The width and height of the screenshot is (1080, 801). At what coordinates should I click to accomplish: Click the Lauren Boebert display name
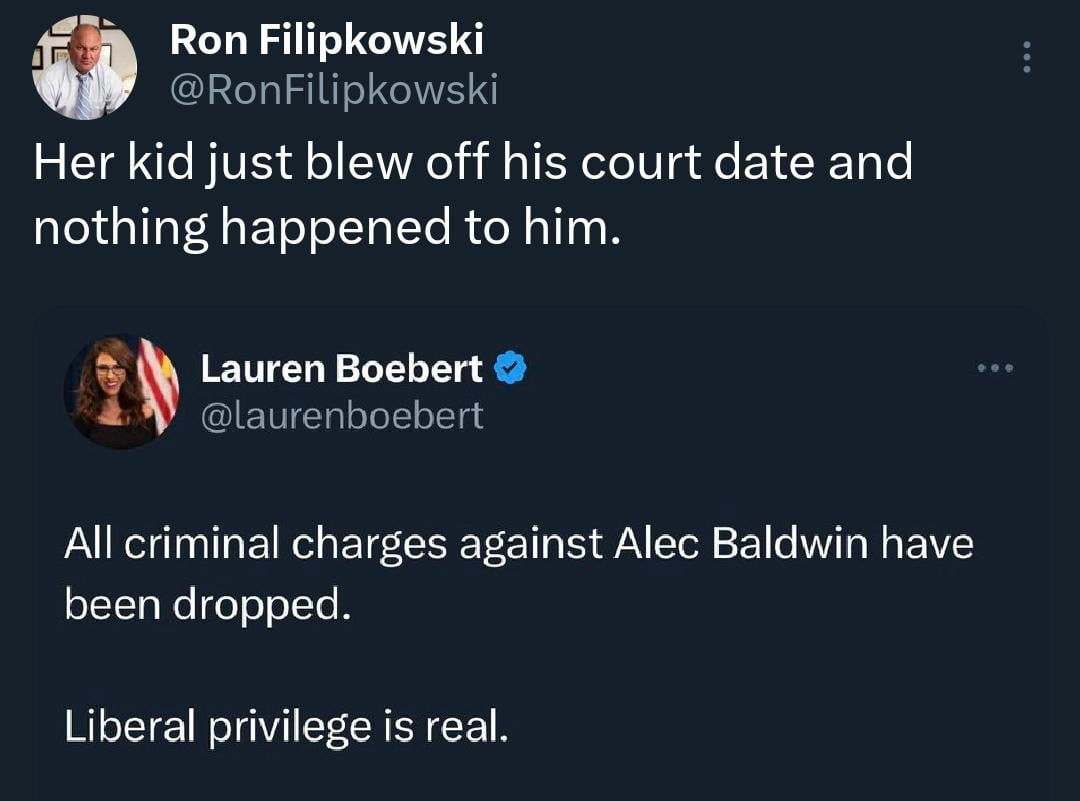342,369
